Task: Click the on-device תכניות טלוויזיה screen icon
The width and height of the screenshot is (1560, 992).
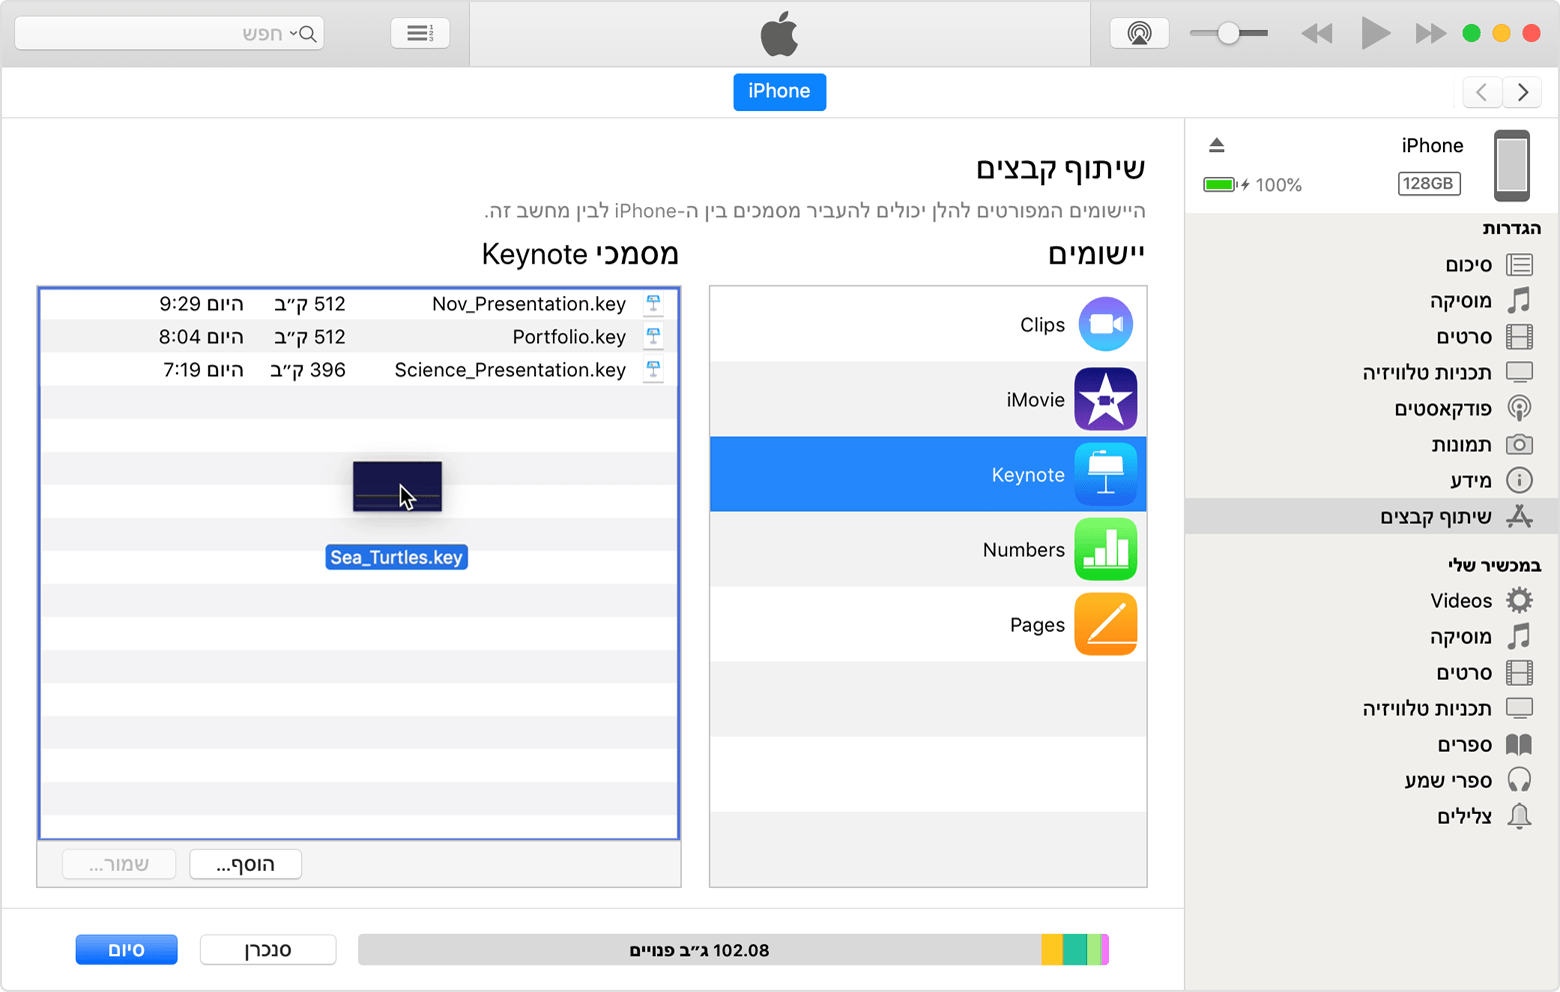Action: (x=1519, y=708)
